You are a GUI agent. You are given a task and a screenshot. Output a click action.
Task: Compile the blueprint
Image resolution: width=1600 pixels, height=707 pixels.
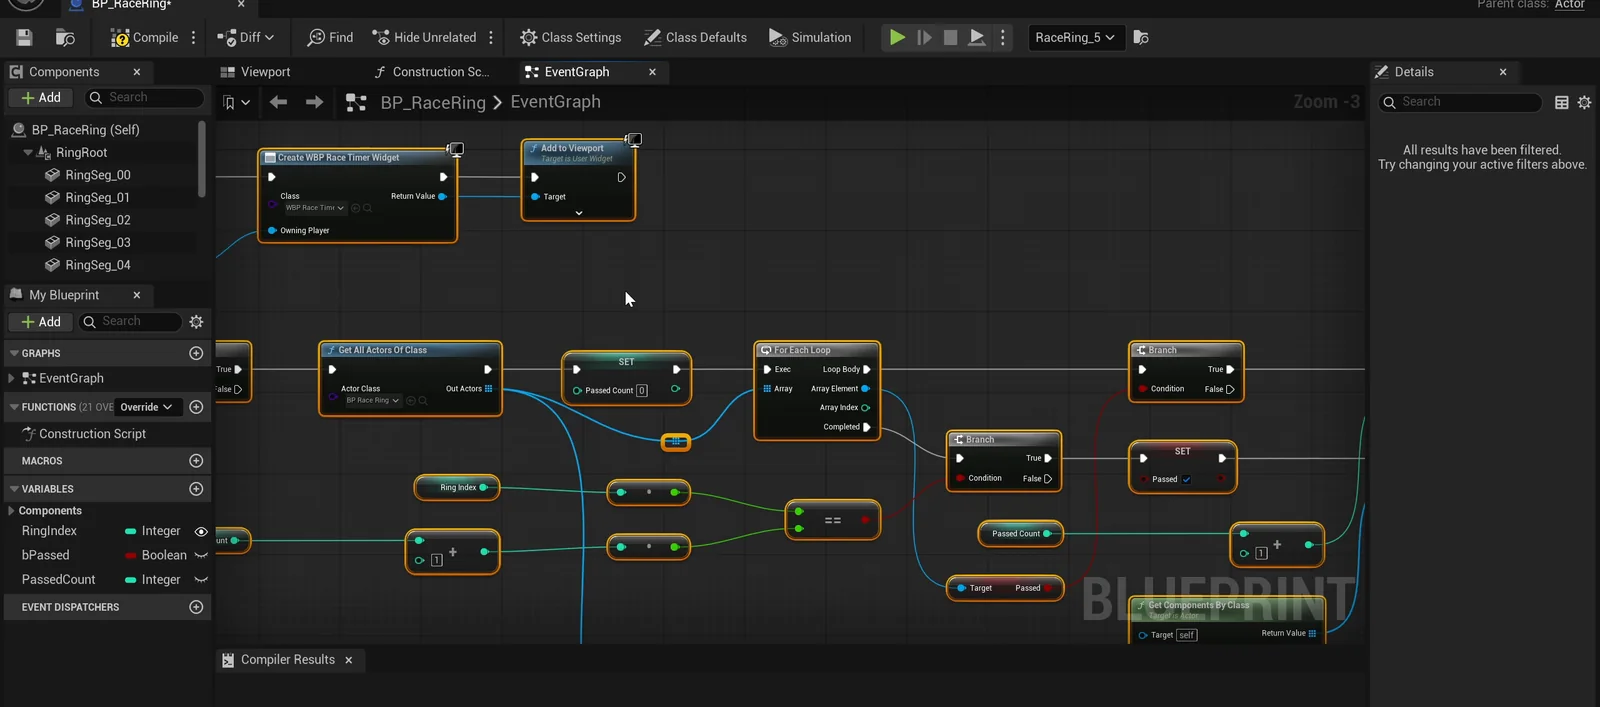pos(144,38)
